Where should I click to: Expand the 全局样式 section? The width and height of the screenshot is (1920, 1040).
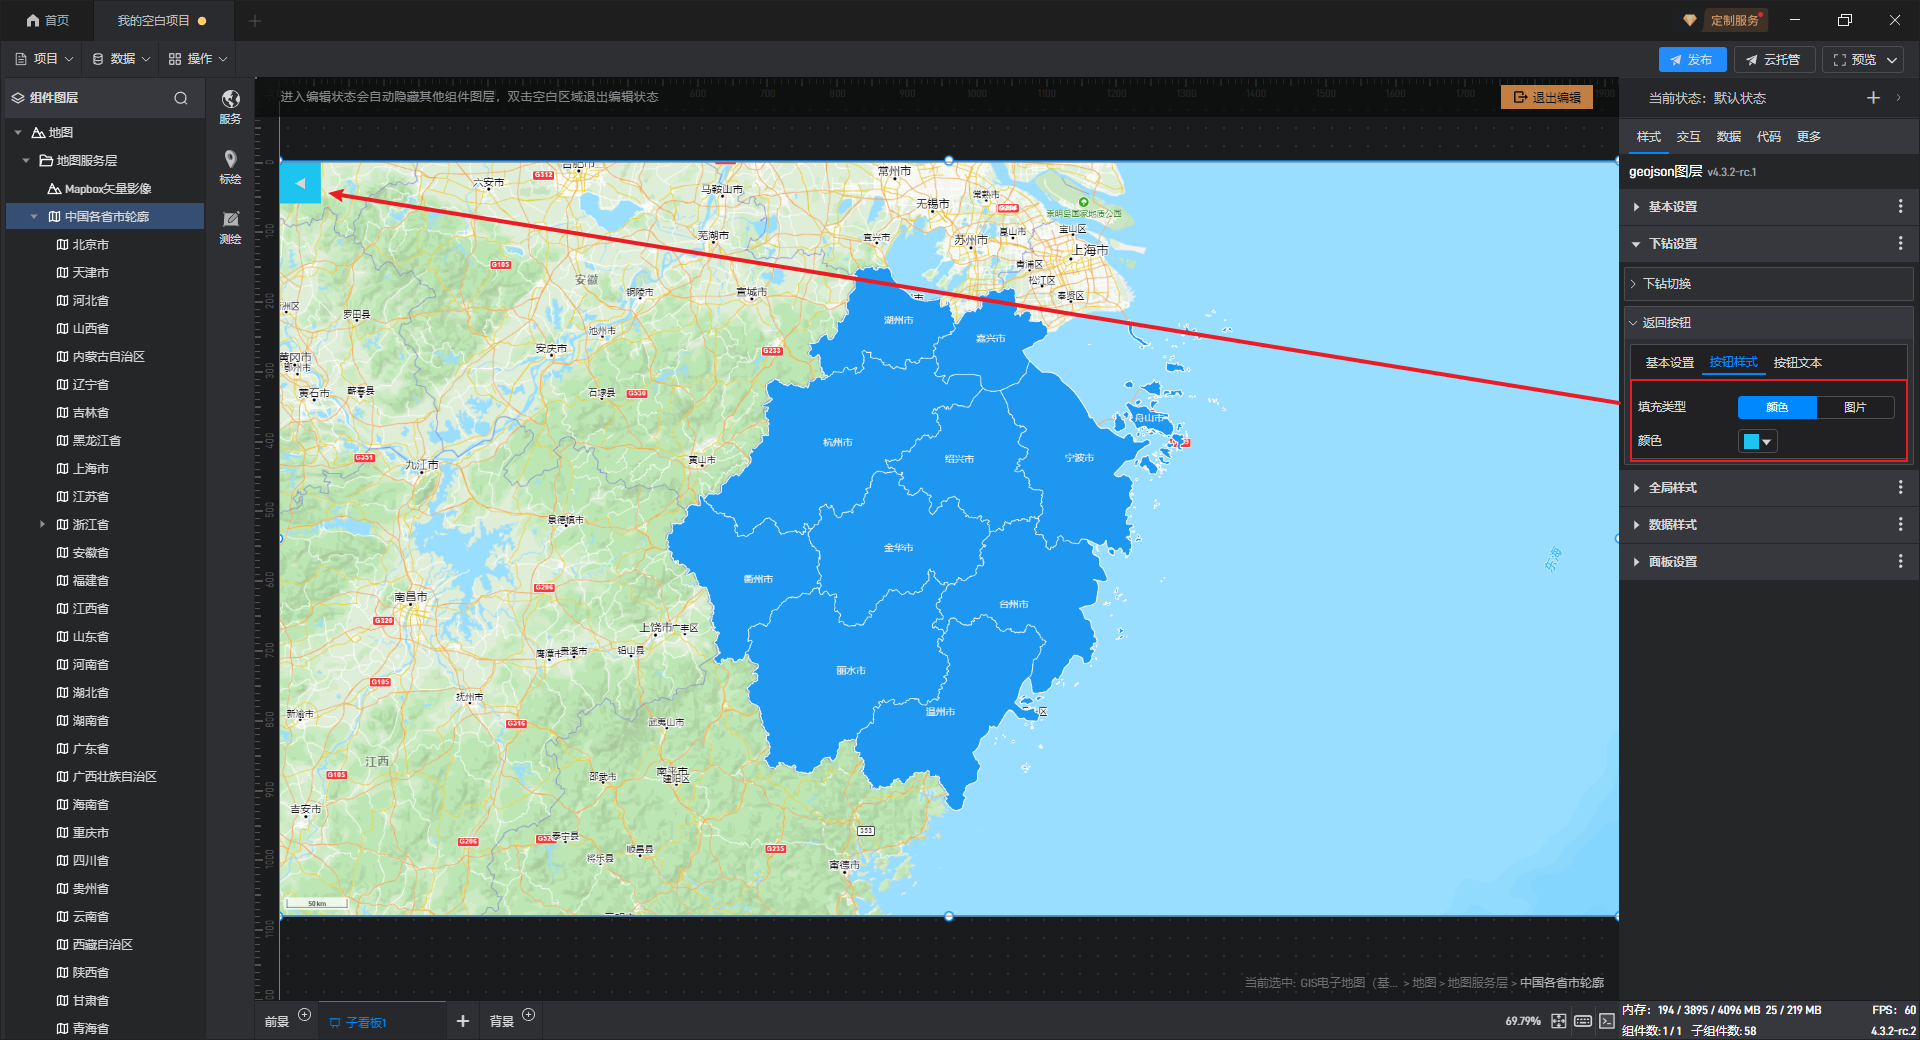(x=1636, y=488)
